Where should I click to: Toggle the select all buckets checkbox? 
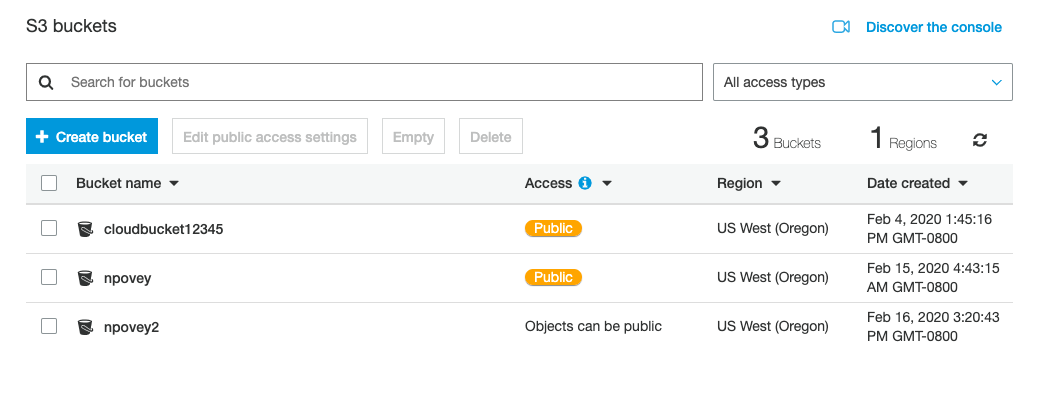(49, 183)
